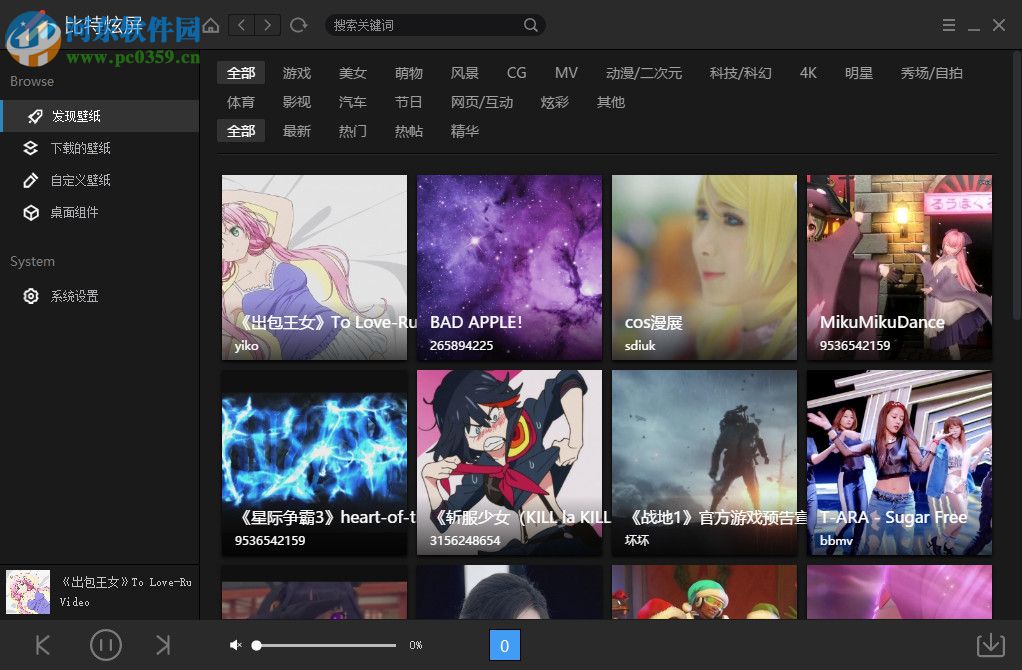Image resolution: width=1022 pixels, height=670 pixels.
Task: Pause the currently playing wallpaper
Action: (x=106, y=645)
